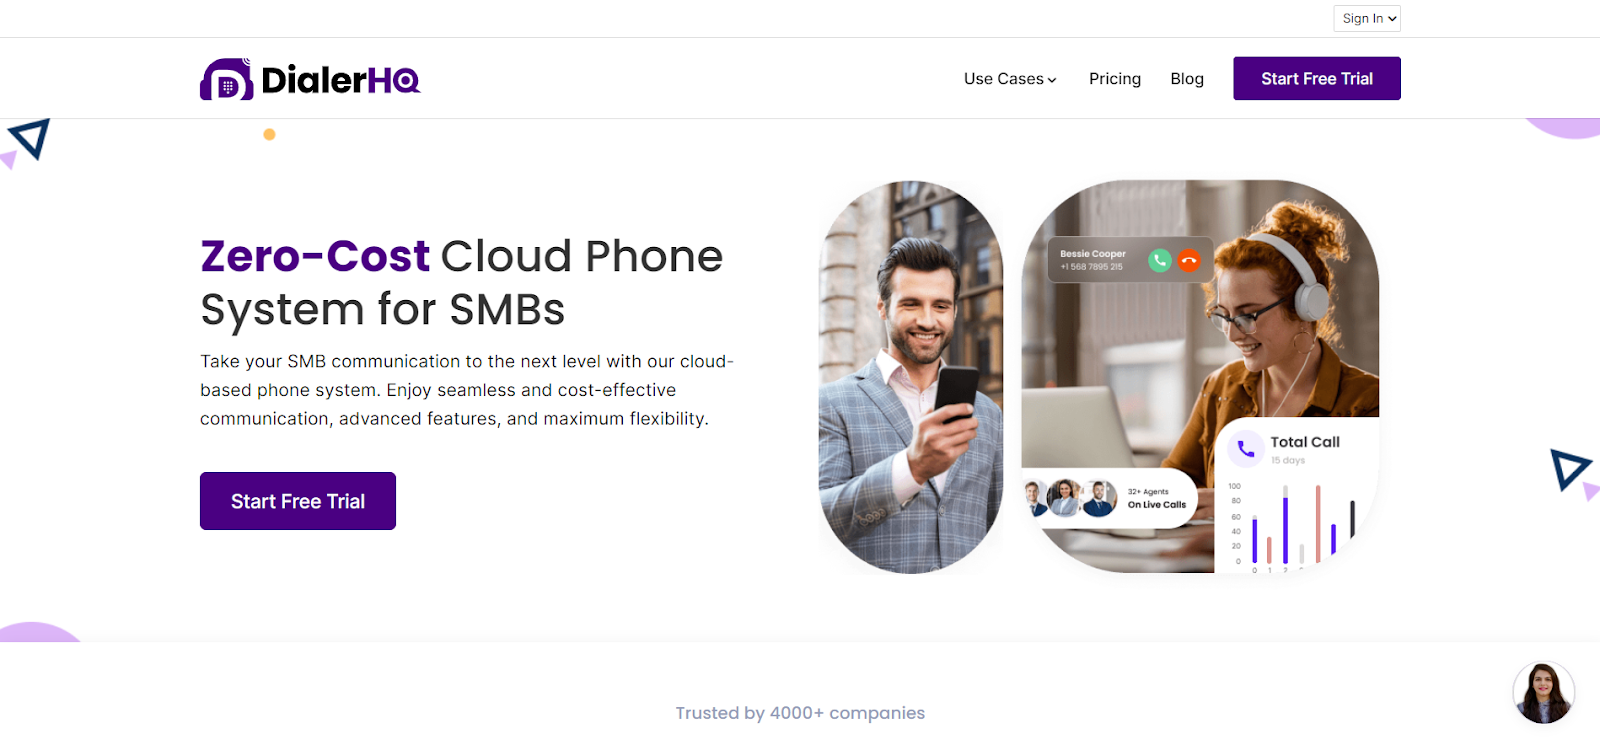Viewport: 1600px width, 745px height.
Task: Expand the Use Cases menu
Action: [1010, 79]
